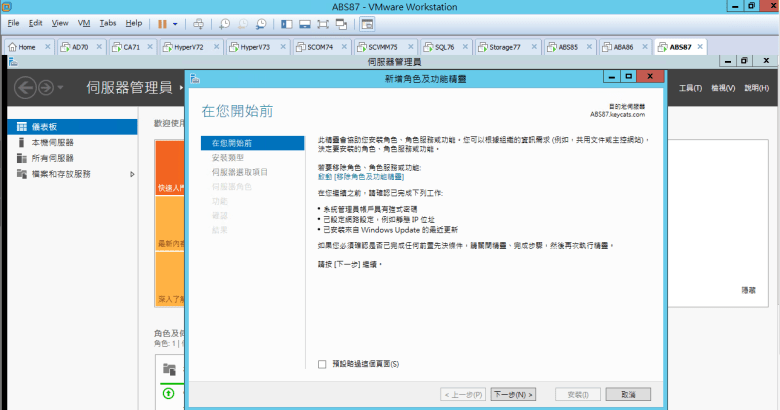Click the VMware pause (suspend) icon

(163, 22)
